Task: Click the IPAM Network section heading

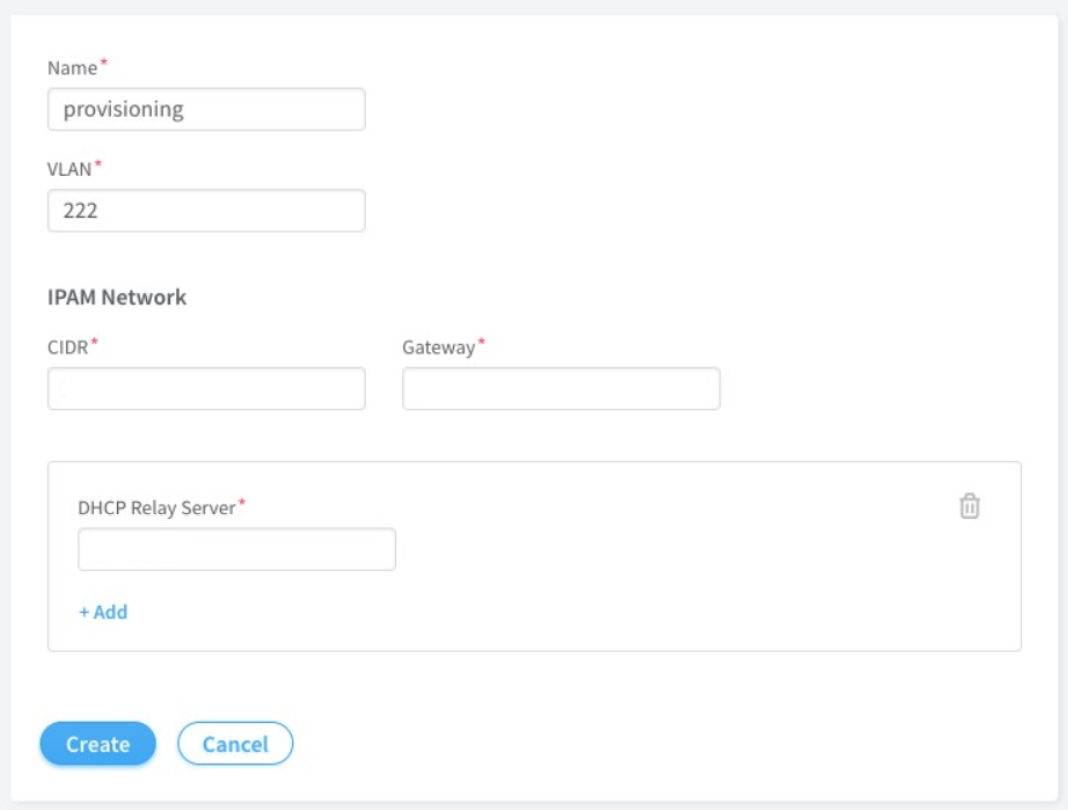Action: tap(117, 297)
